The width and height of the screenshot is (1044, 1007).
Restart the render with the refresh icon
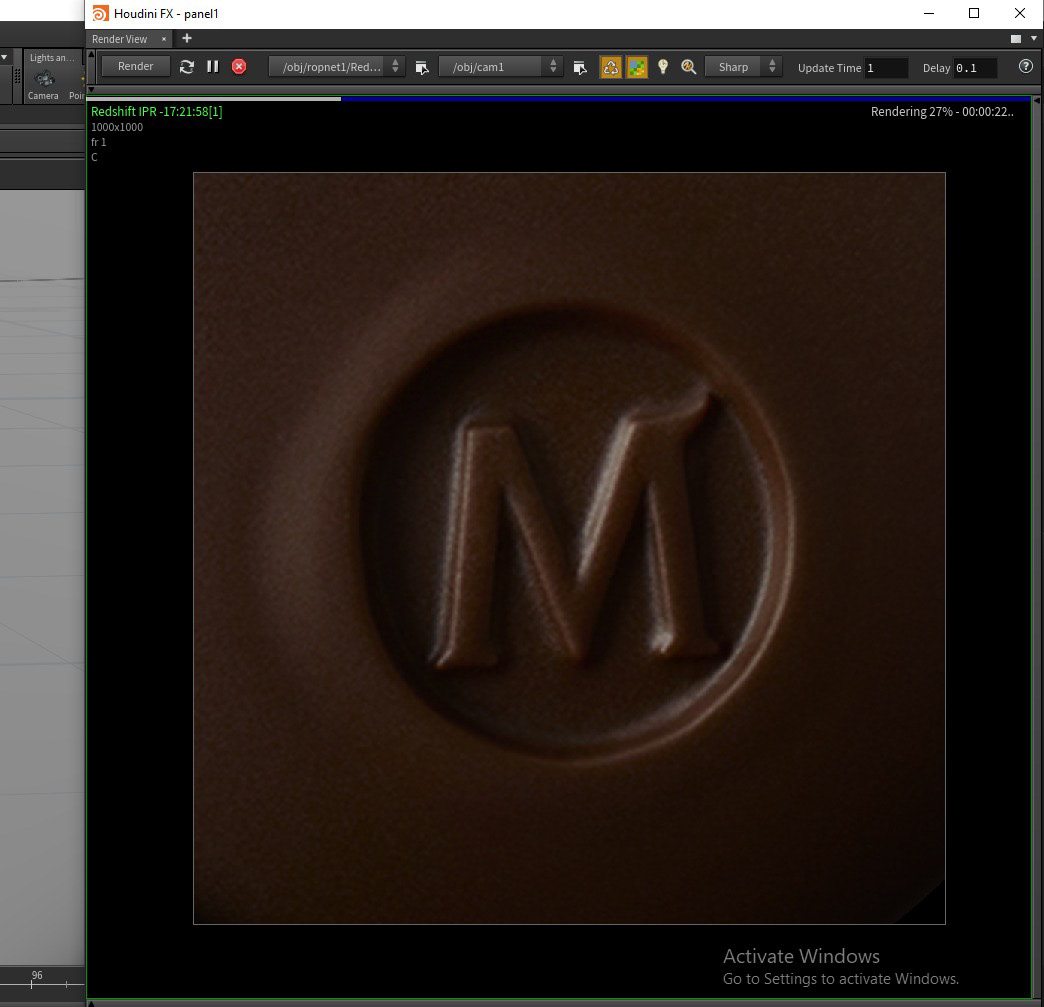[187, 67]
